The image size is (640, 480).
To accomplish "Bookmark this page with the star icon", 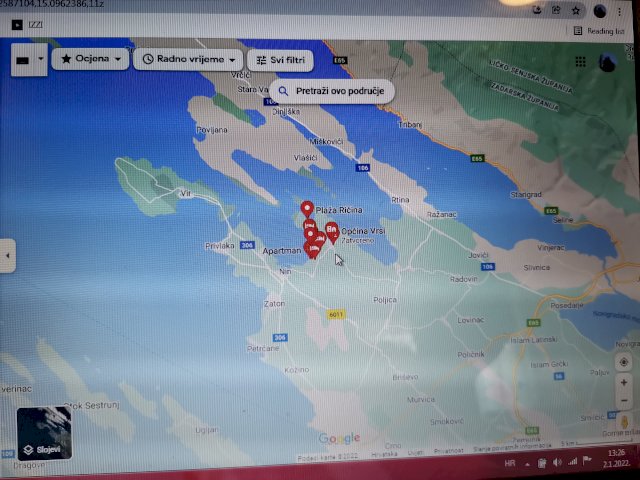I will tap(576, 11).
